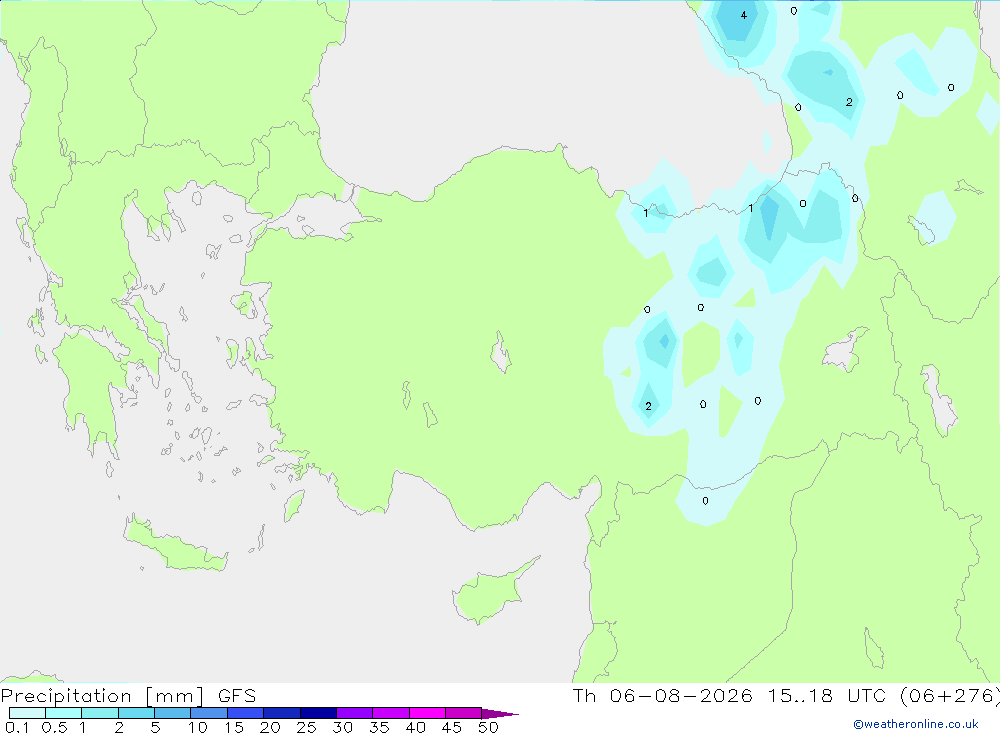Click the legend tick label "0.5"
The height and width of the screenshot is (733, 1000).
point(54,727)
